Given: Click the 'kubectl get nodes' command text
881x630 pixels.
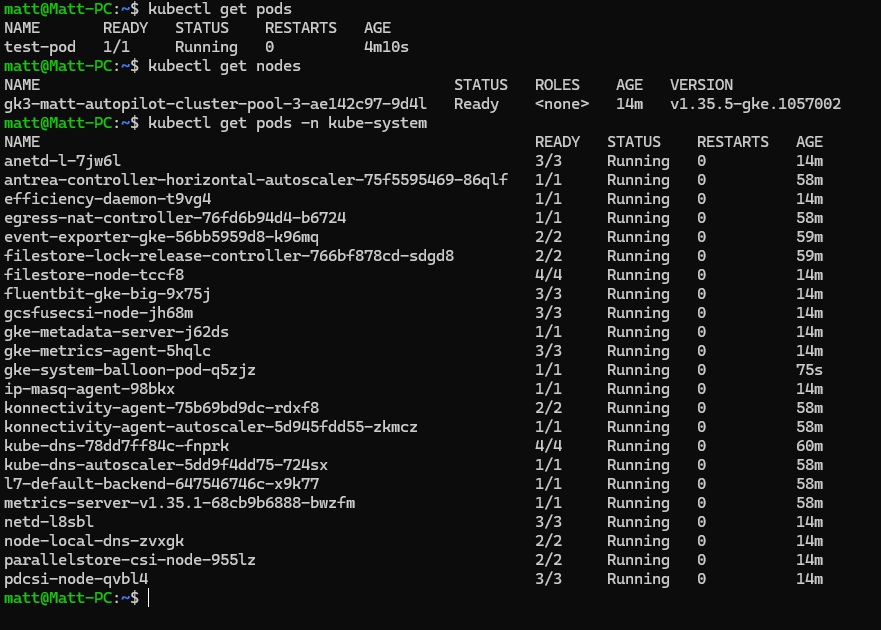Looking at the screenshot, I should 224,66.
